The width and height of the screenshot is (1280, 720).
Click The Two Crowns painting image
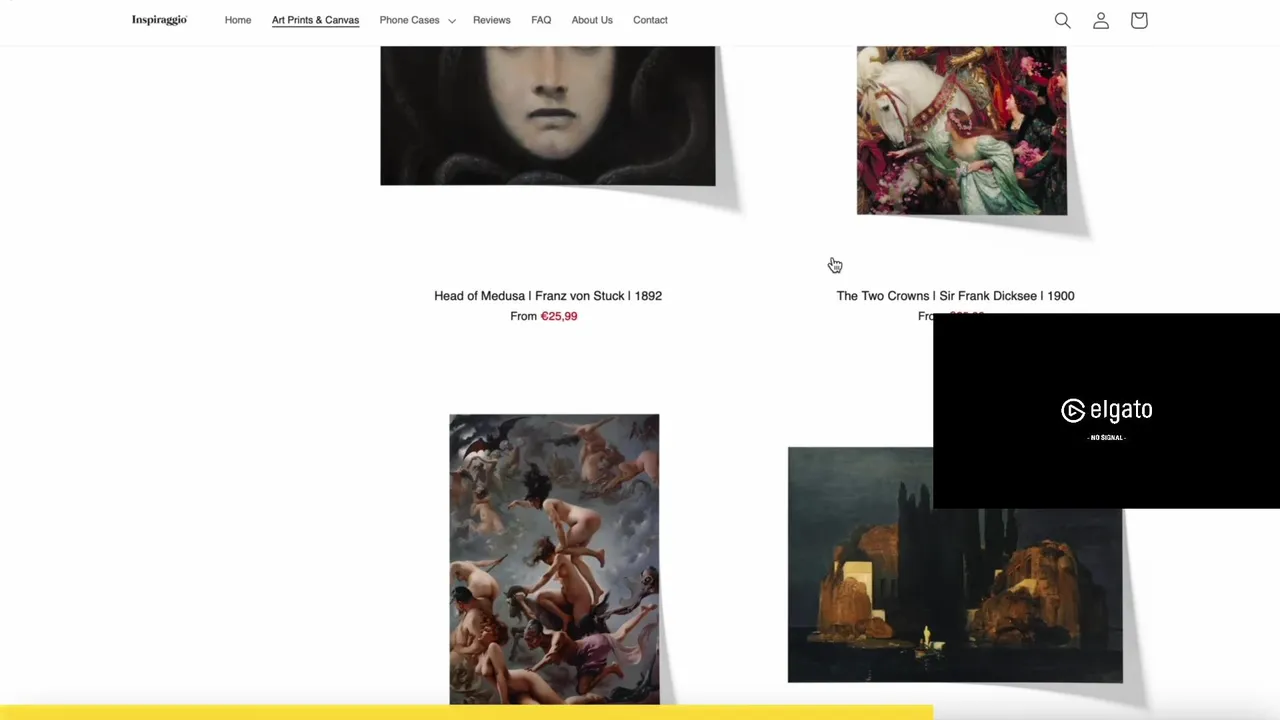click(x=962, y=130)
